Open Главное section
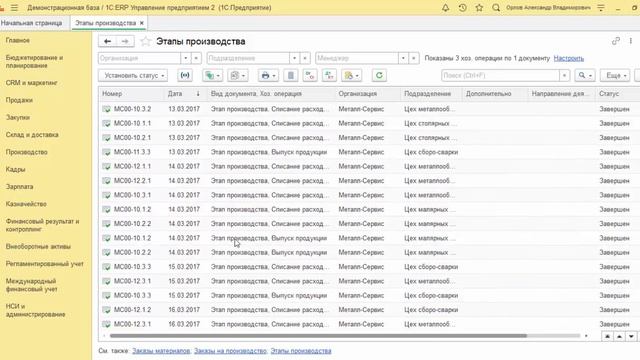Viewport: 640px width, 360px height. 18,40
